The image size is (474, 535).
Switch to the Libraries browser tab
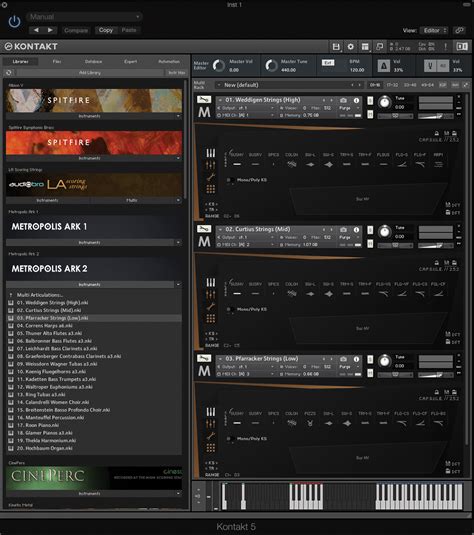(x=20, y=62)
